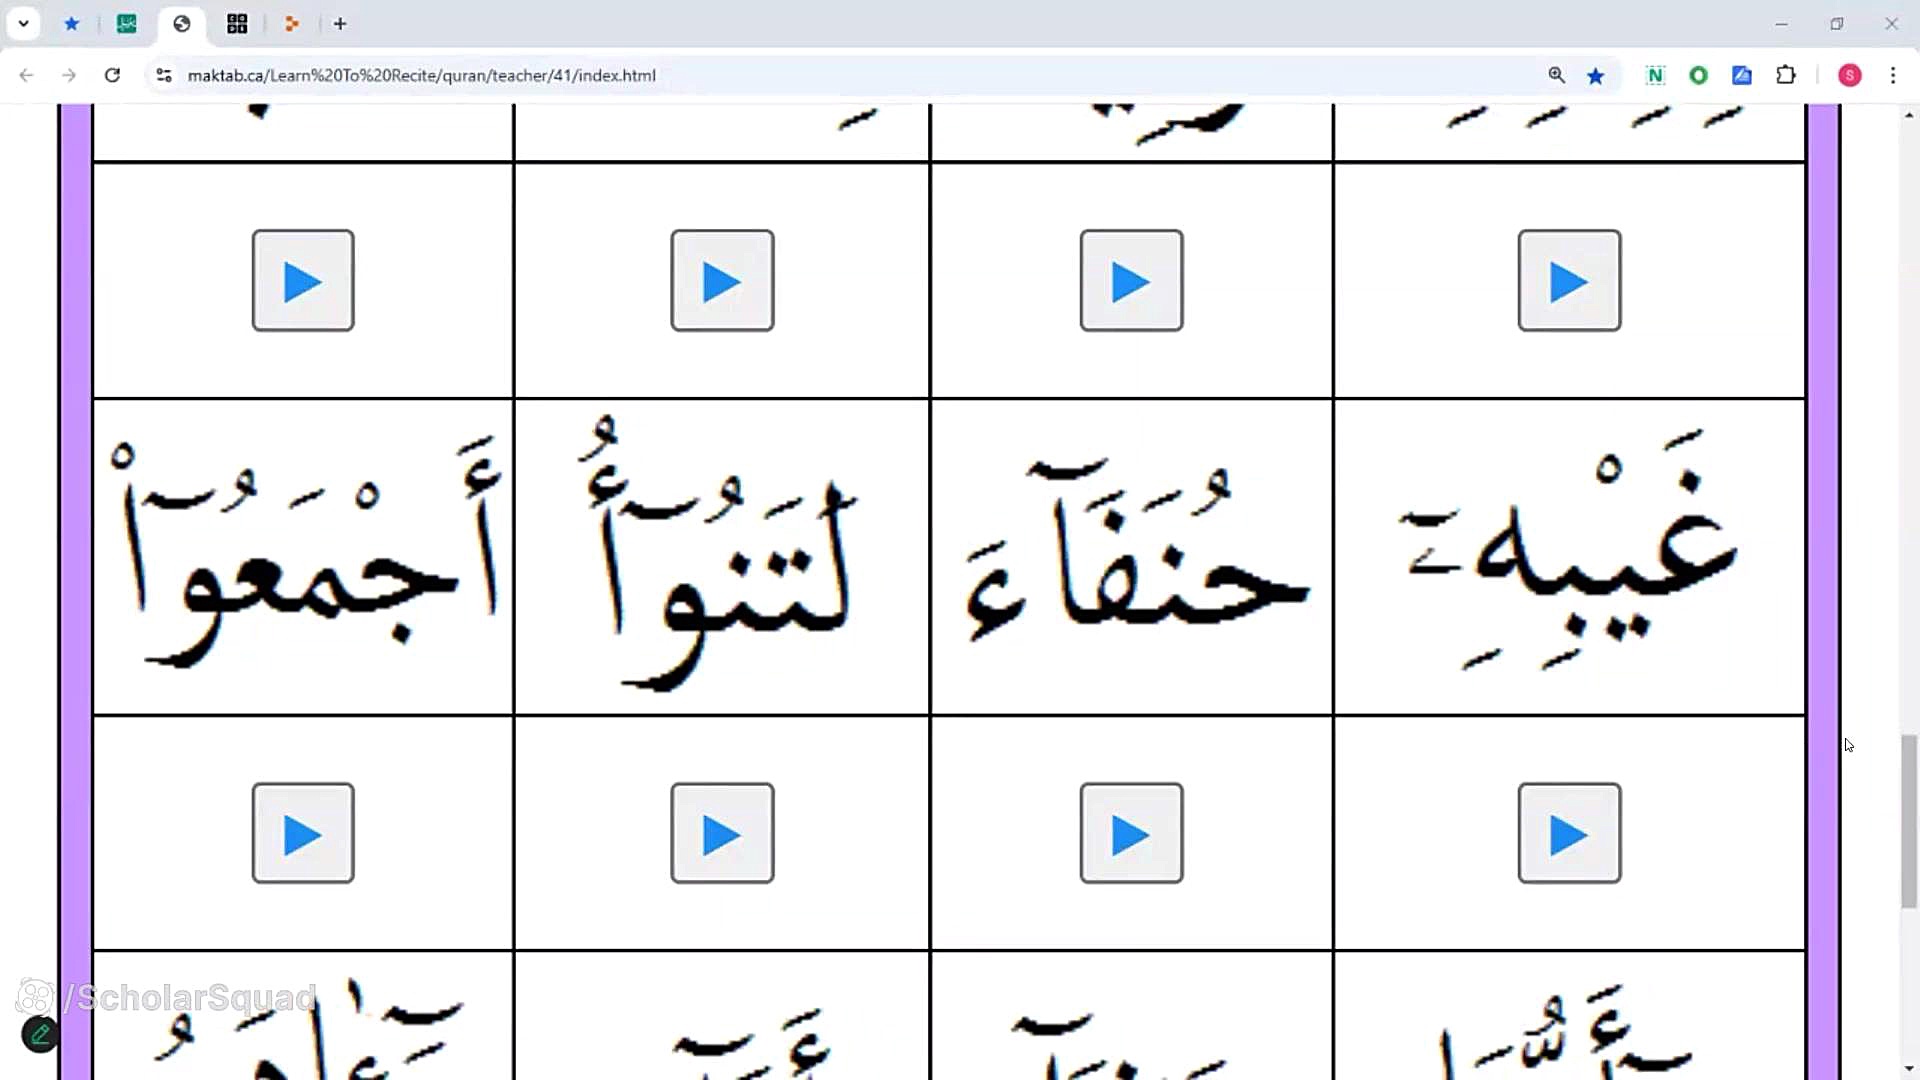This screenshot has width=1920, height=1080.
Task: Open Chrome three-dot menu
Action: point(1893,75)
